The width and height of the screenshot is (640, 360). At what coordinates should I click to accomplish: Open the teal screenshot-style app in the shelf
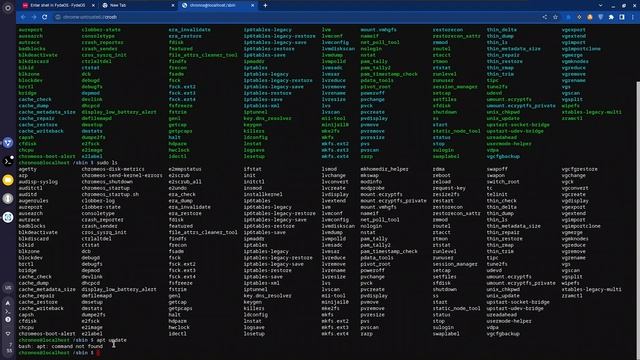click(8, 217)
